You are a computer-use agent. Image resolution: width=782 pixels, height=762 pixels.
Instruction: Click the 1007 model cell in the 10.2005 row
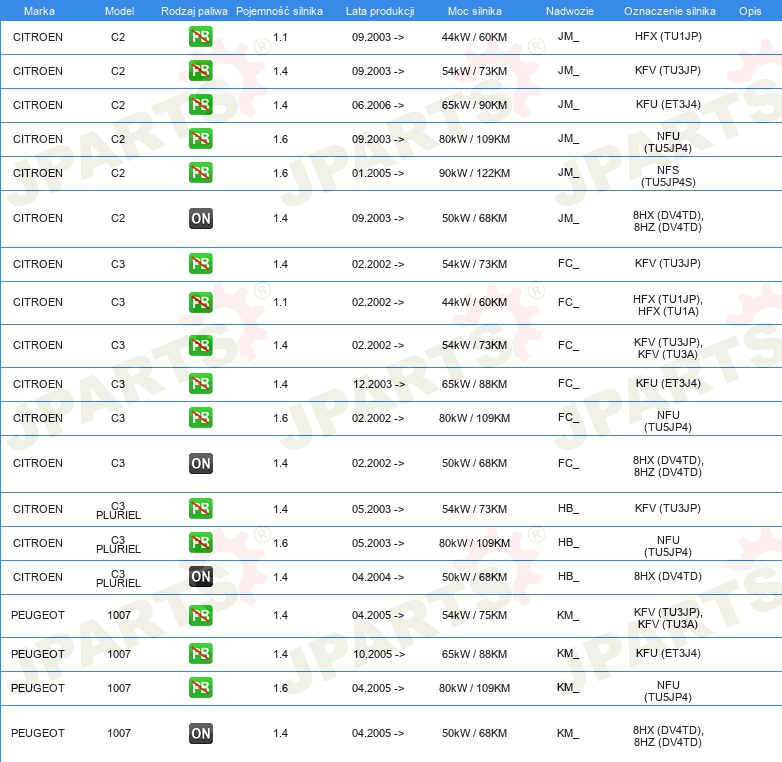point(119,654)
